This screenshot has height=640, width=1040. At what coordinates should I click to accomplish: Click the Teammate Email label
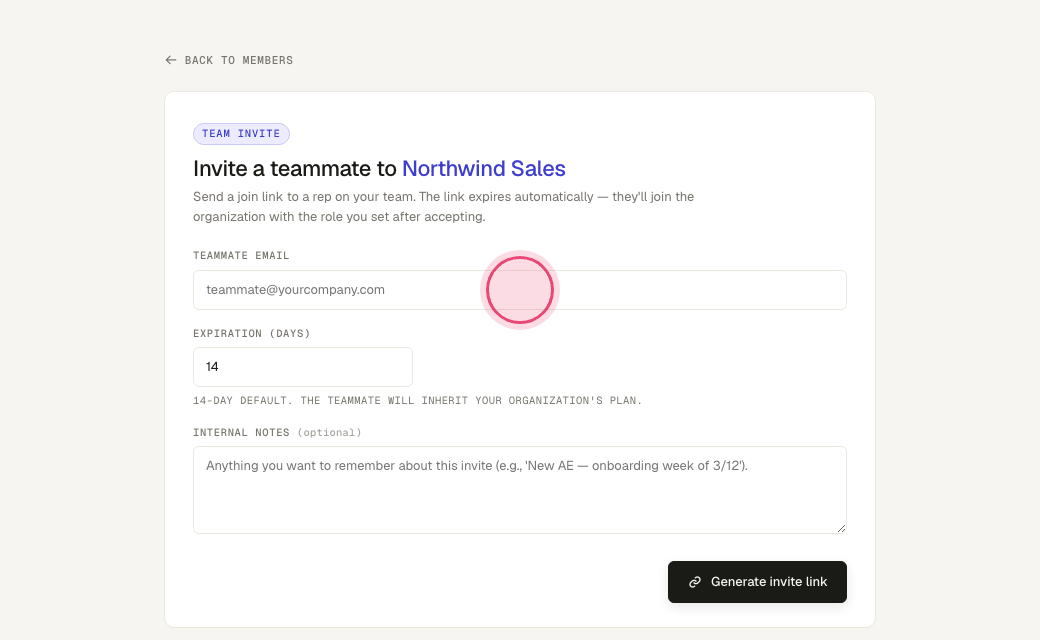(x=241, y=255)
